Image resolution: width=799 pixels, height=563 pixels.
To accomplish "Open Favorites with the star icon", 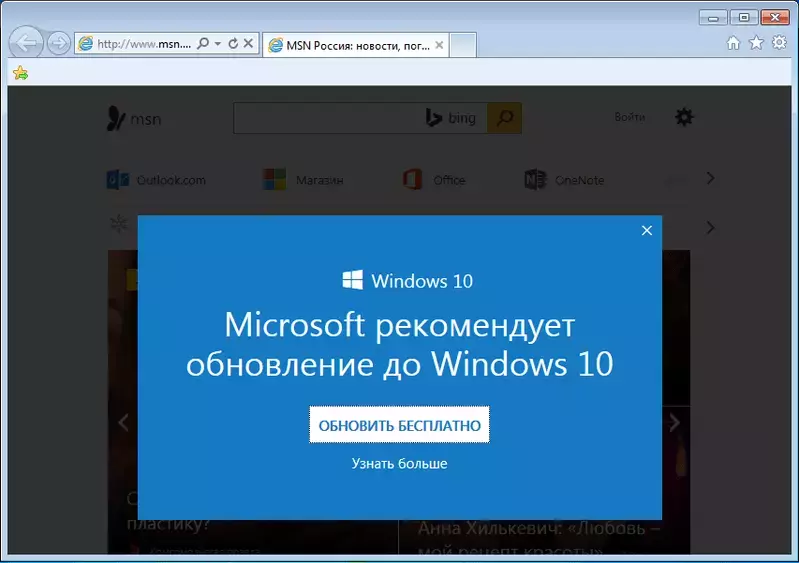I will (756, 43).
